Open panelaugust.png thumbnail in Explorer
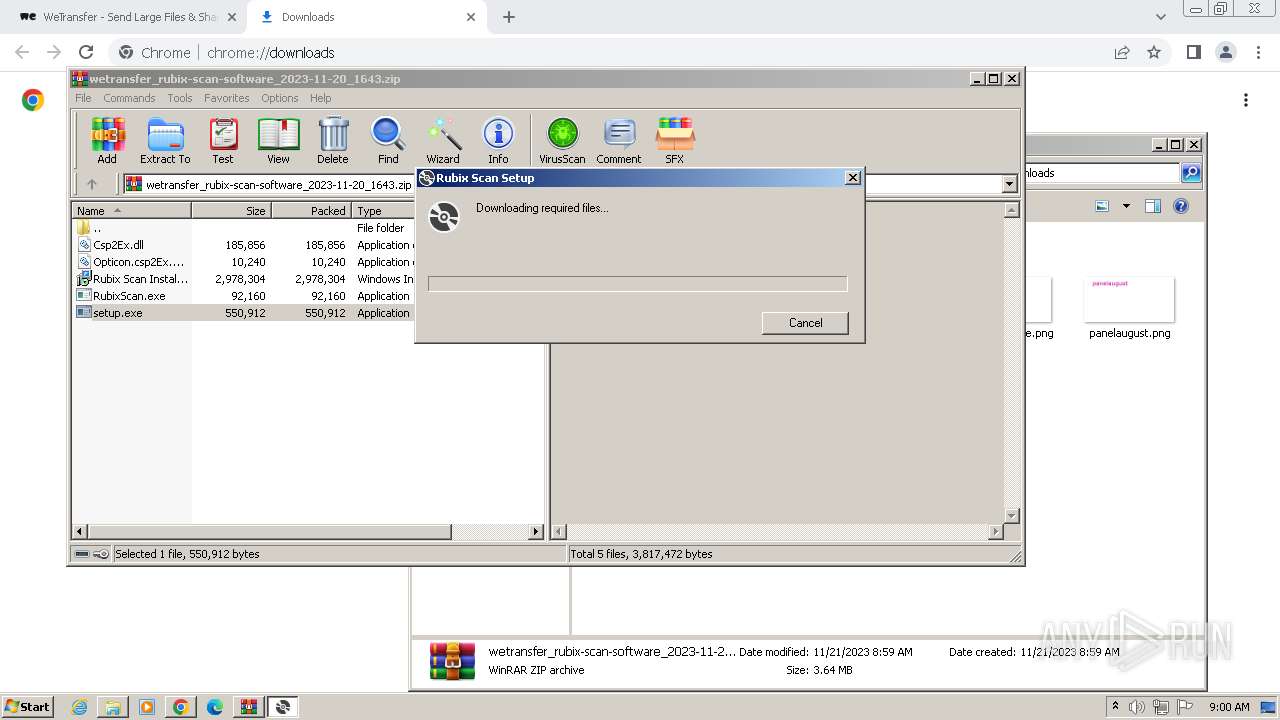This screenshot has width=1280, height=720. 1129,300
